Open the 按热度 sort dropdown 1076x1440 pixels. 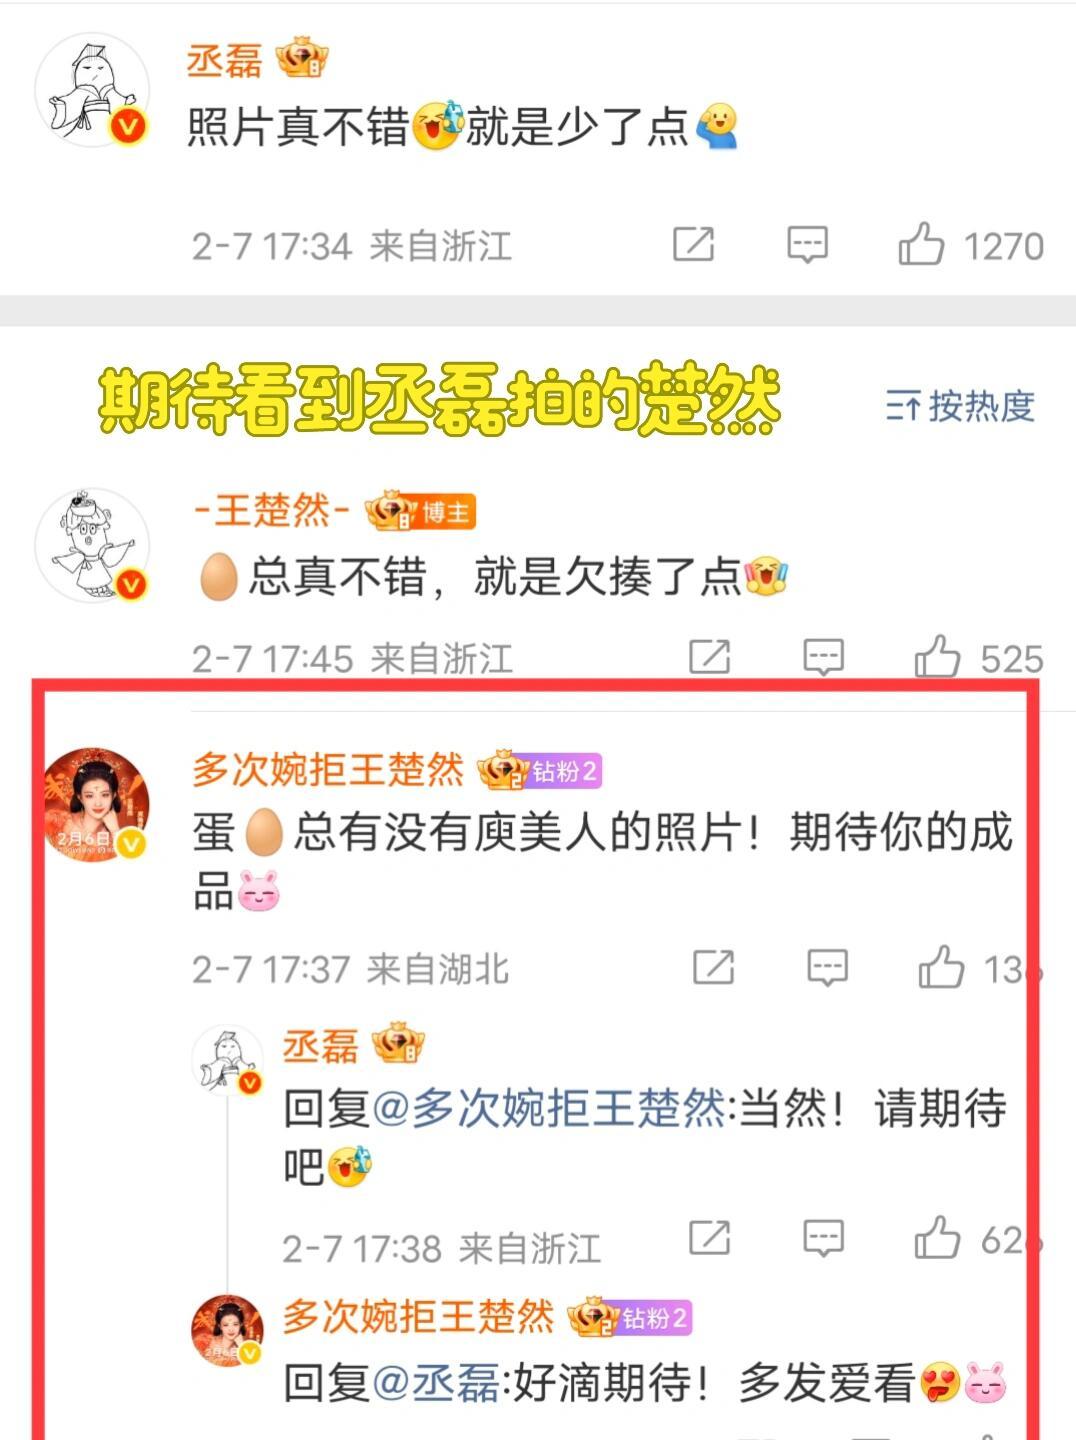[x=960, y=406]
